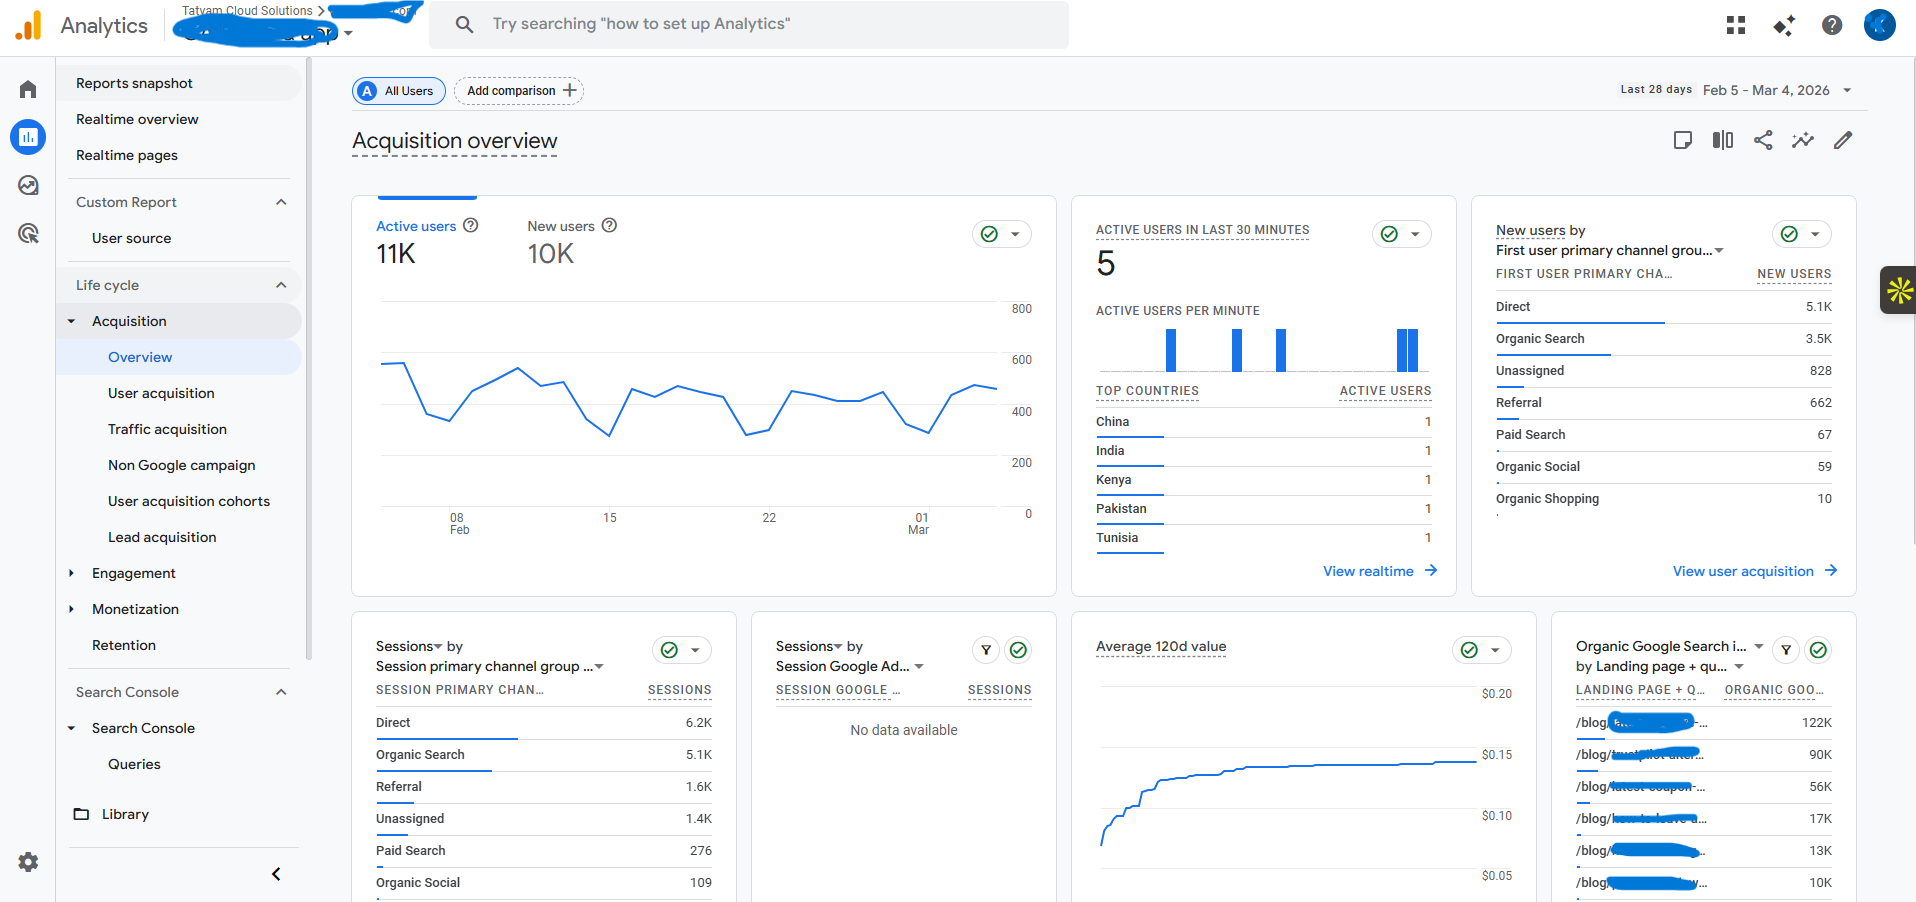The width and height of the screenshot is (1916, 902).
Task: Click the edit report pencil icon
Action: pos(1843,140)
